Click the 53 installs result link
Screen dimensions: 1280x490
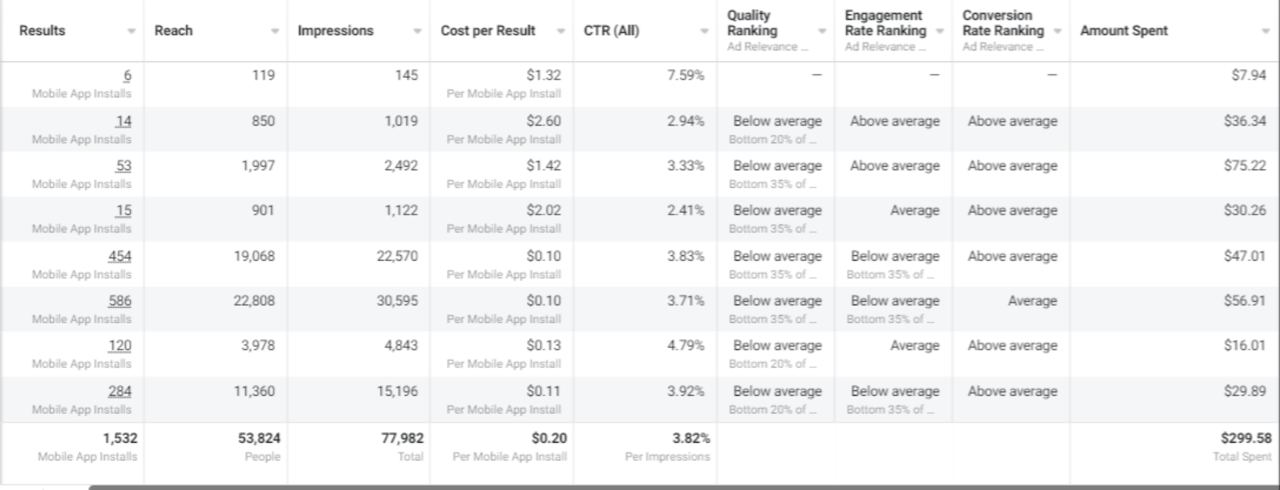tap(123, 166)
